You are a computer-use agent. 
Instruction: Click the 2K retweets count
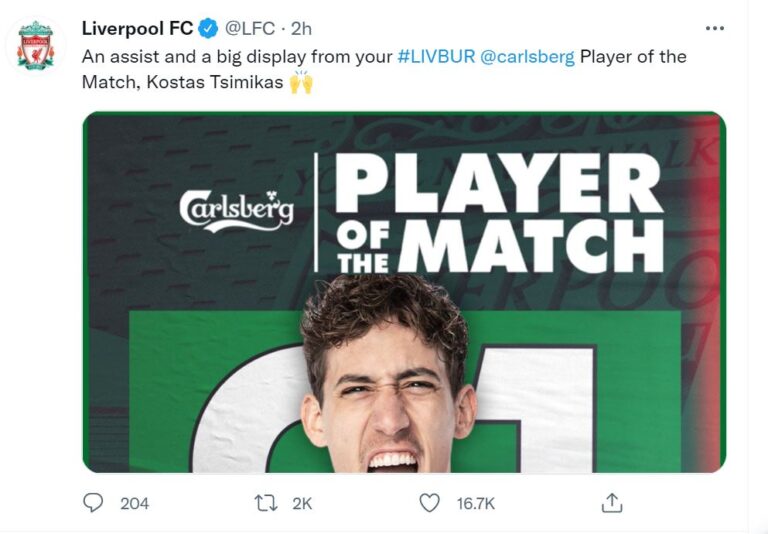click(302, 503)
